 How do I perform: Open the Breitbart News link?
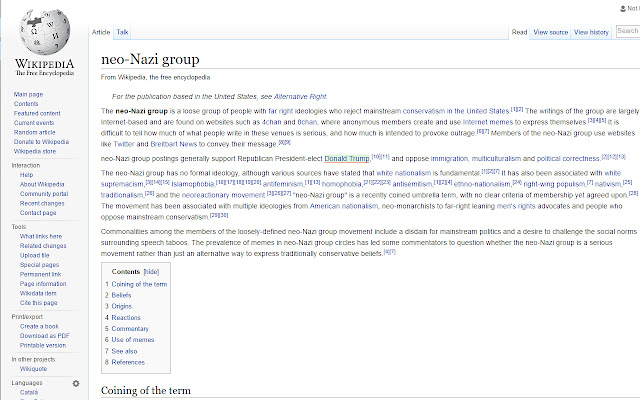pyautogui.click(x=173, y=144)
